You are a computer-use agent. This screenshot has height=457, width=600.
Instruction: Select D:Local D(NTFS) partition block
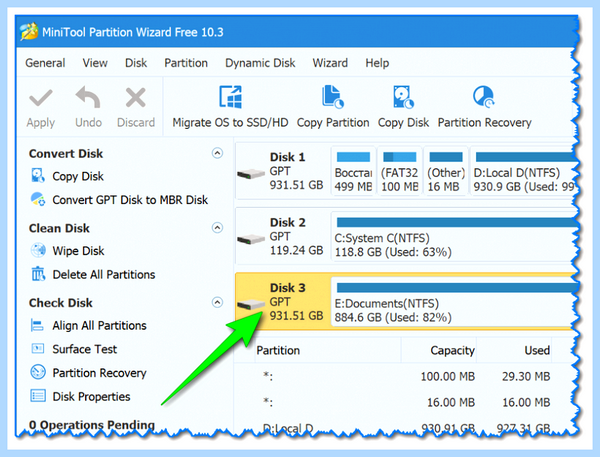point(523,171)
